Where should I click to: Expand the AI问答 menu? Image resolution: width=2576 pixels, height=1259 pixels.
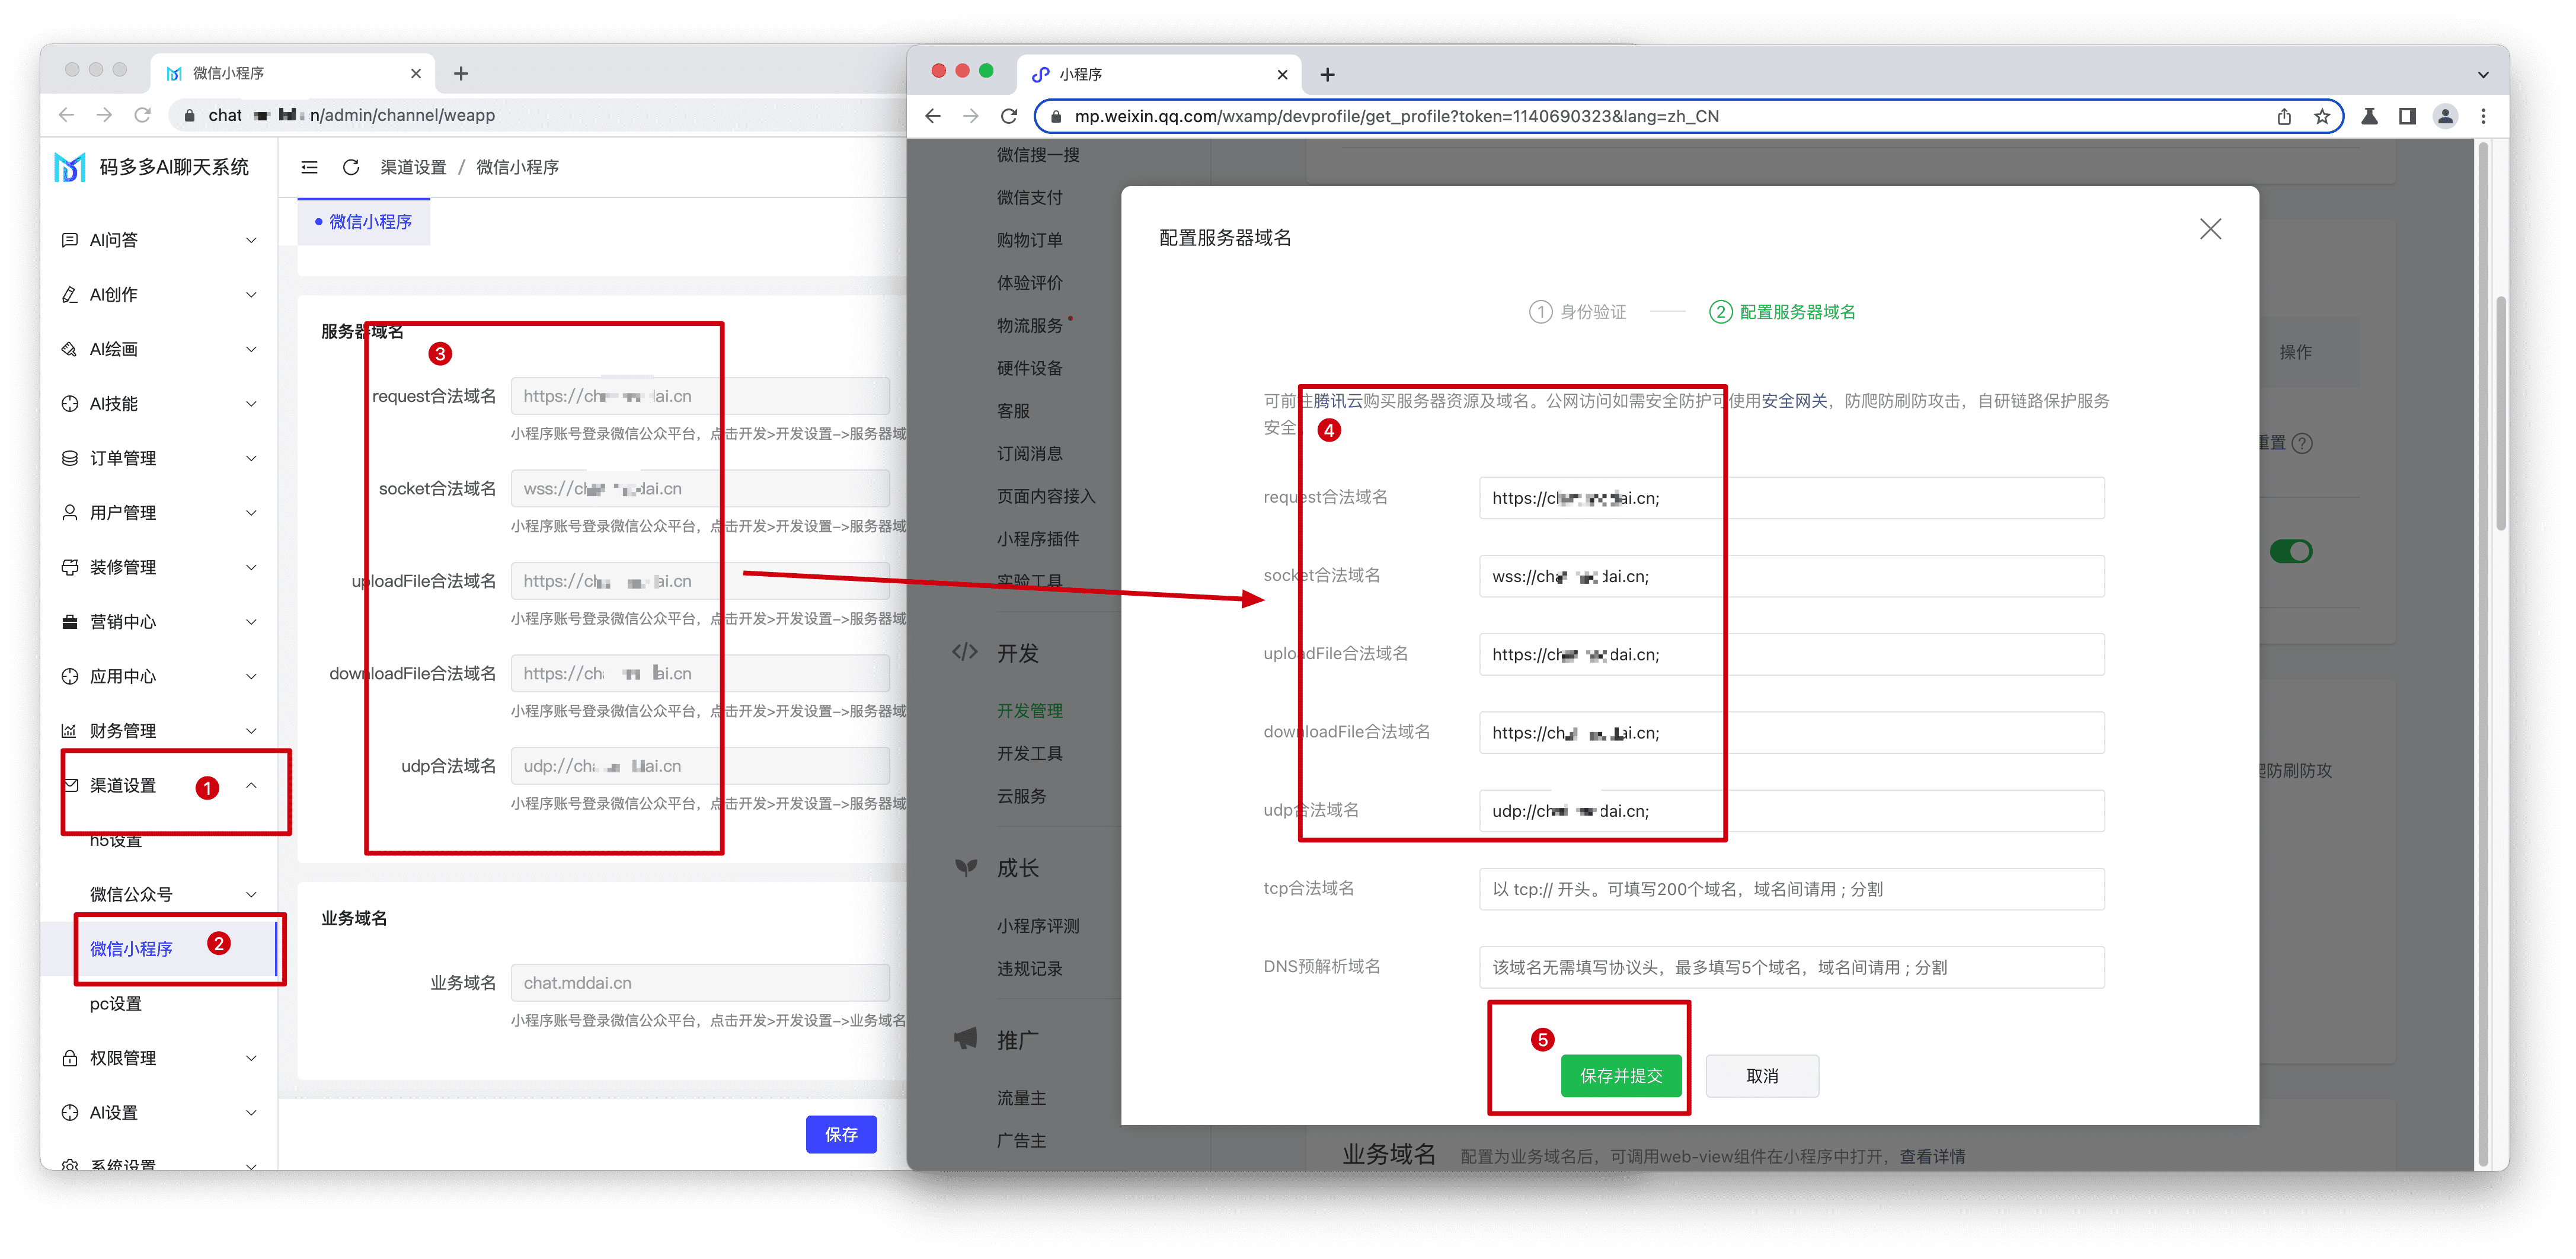159,240
